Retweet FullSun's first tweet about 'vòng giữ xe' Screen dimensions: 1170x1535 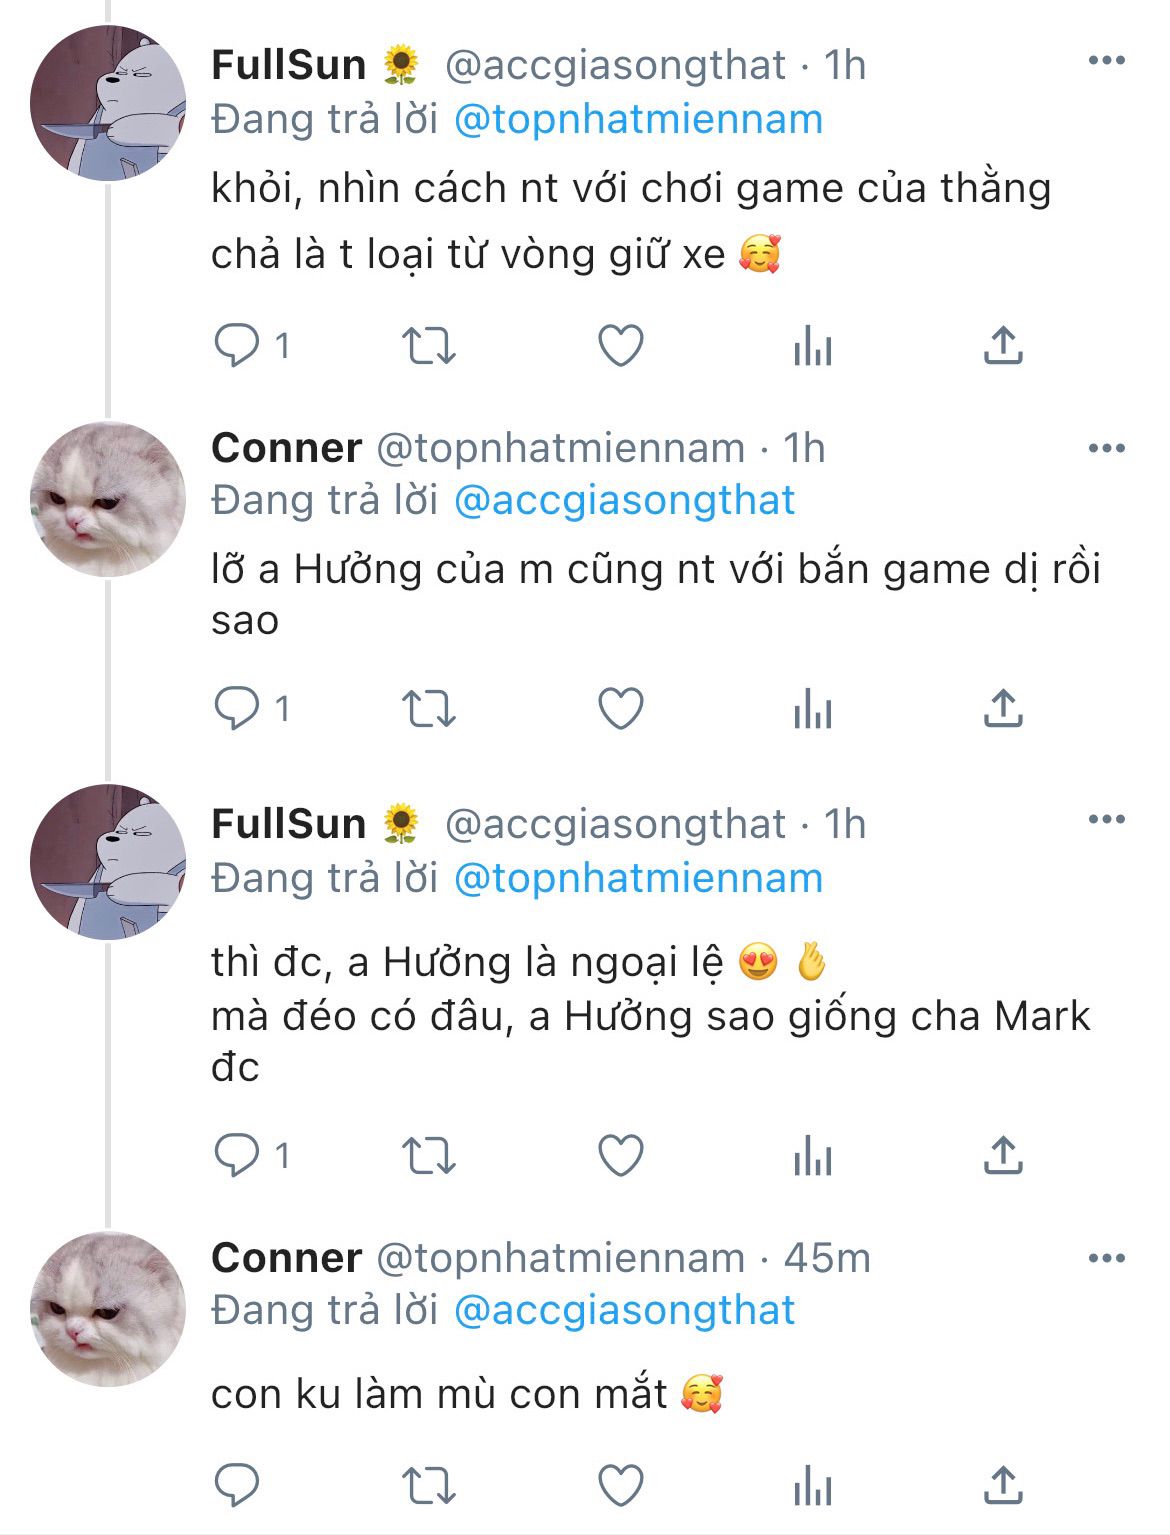[428, 346]
